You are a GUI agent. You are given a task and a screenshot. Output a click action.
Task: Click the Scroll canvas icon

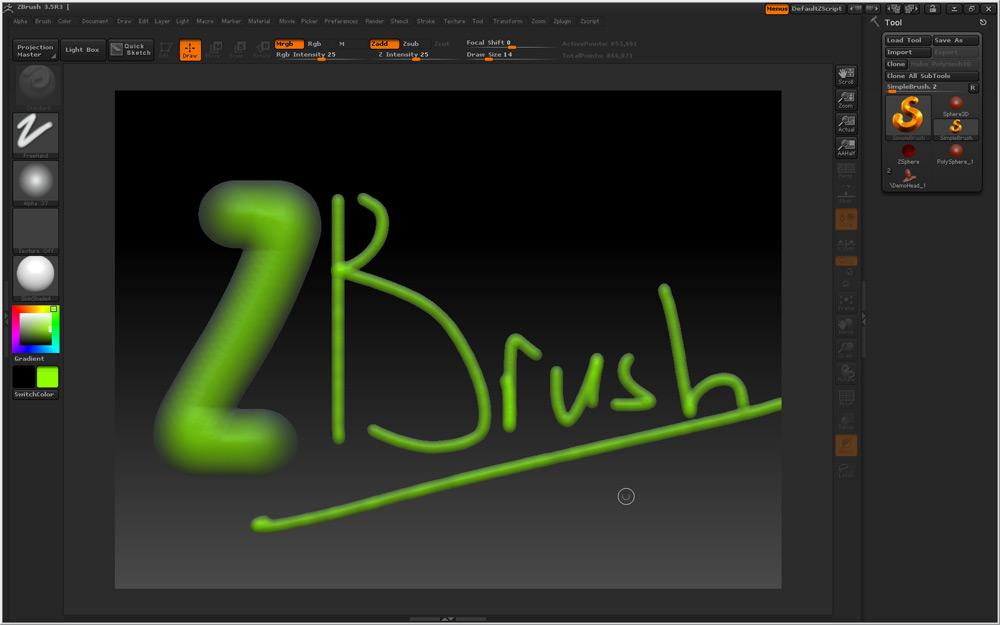846,75
